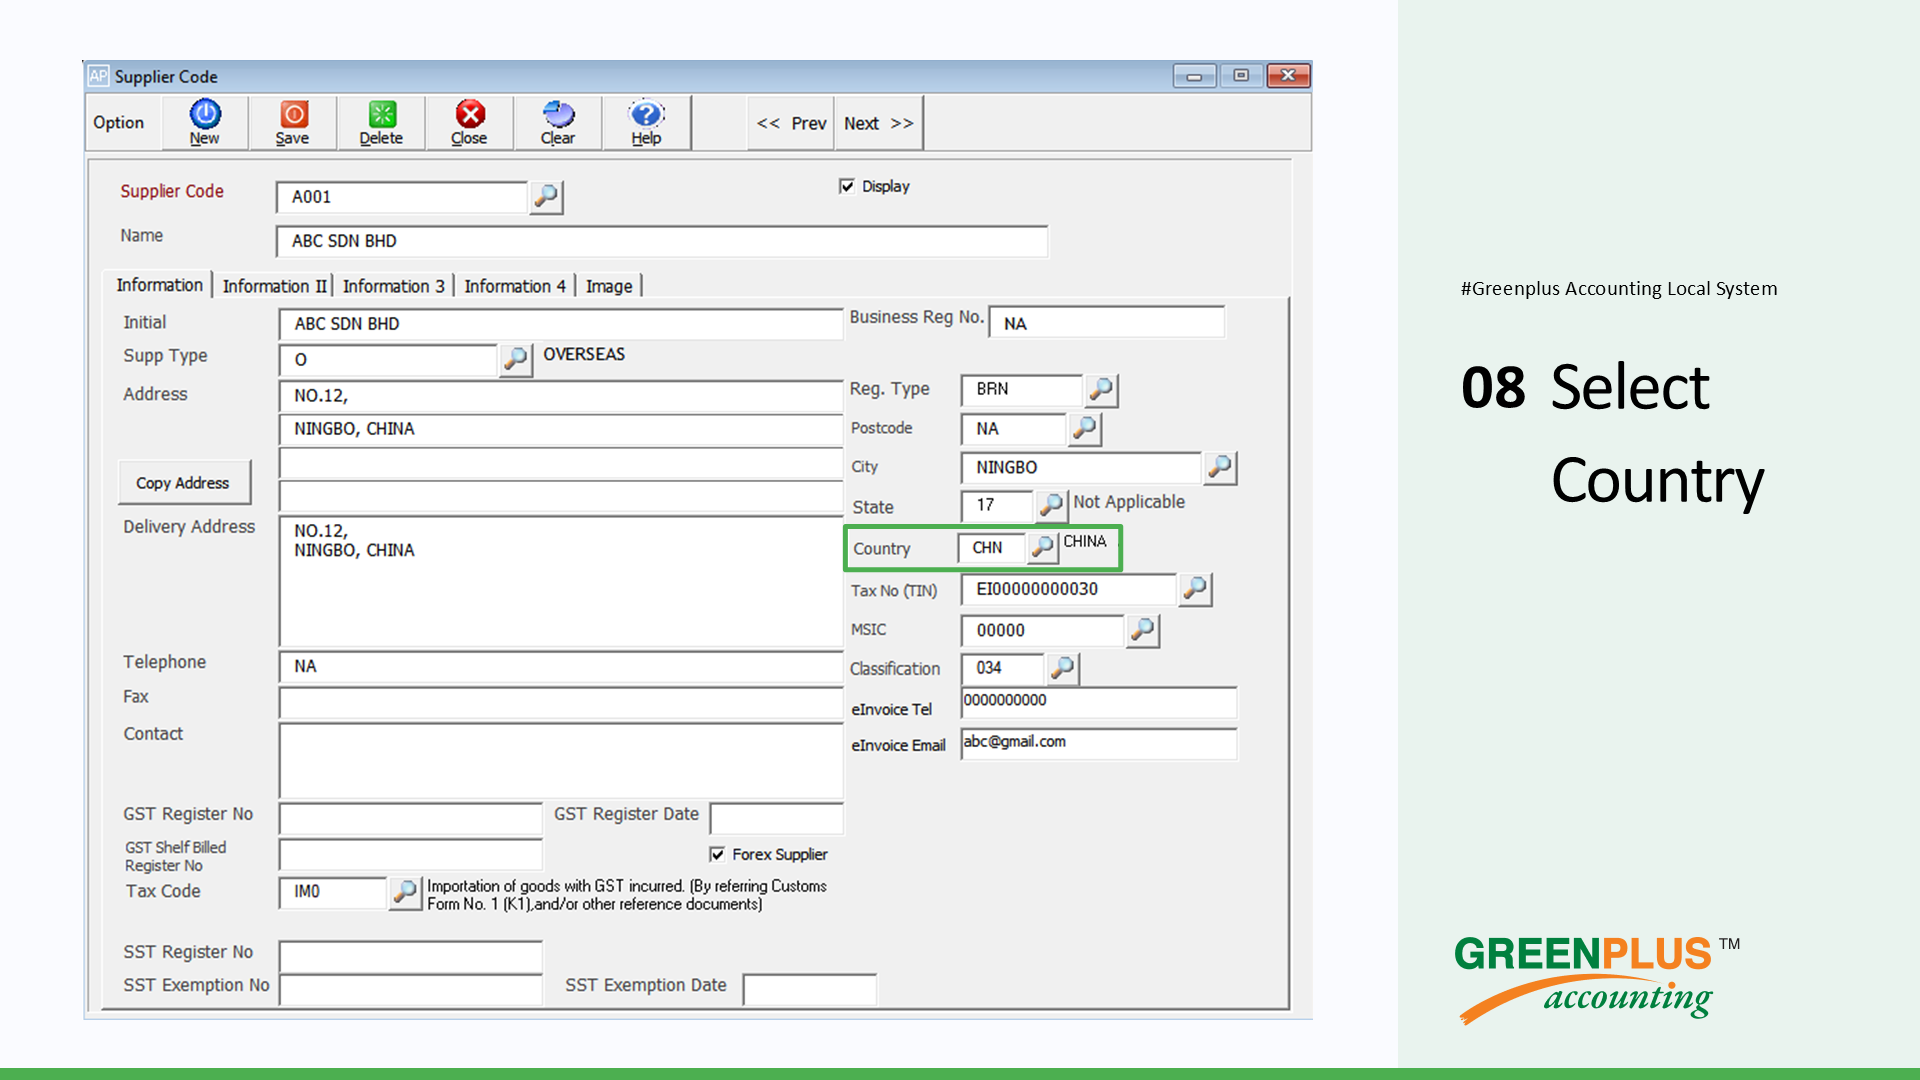Go to previous supplier record
This screenshot has height=1080, width=1920.
click(x=791, y=123)
